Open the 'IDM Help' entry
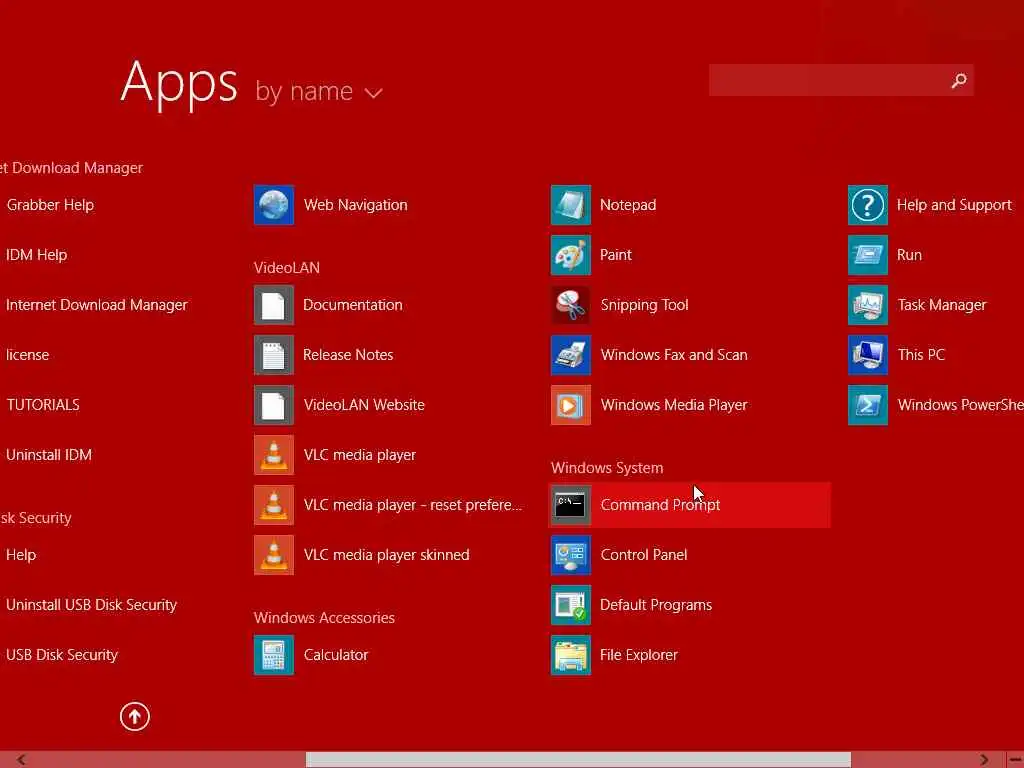Screen dimensions: 1024x768 pyautogui.click(x=37, y=255)
